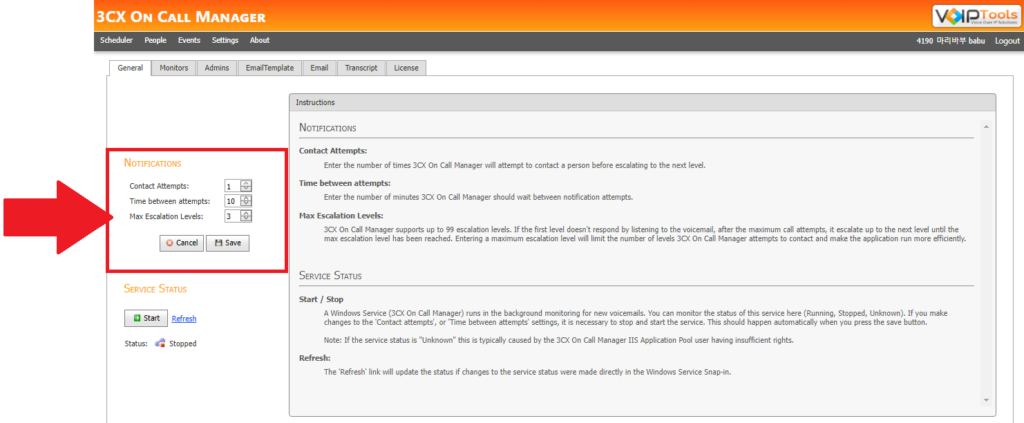Click the Contact Attempts value field
The image size is (1024, 423).
tap(232, 186)
